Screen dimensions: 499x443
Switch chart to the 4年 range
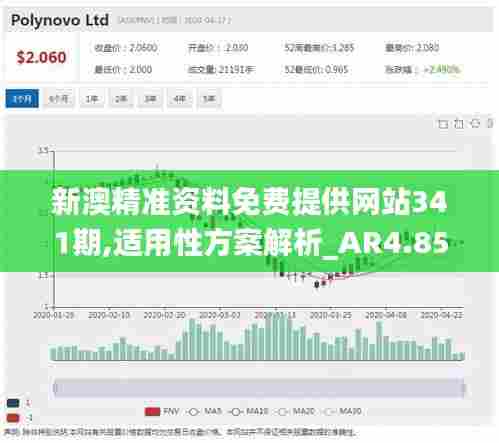point(179,99)
